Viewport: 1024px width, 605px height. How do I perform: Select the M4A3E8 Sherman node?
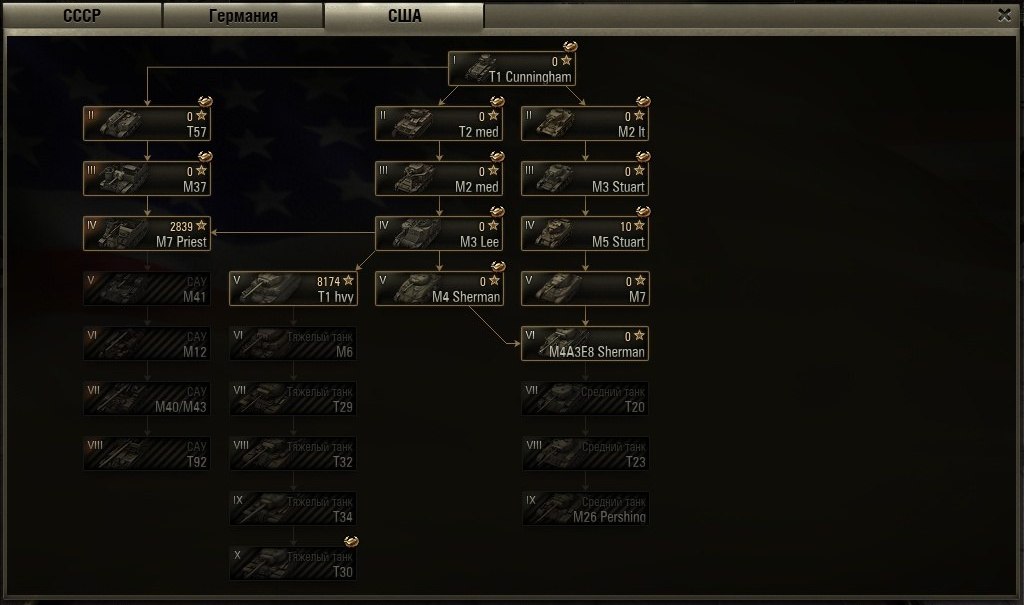click(585, 344)
